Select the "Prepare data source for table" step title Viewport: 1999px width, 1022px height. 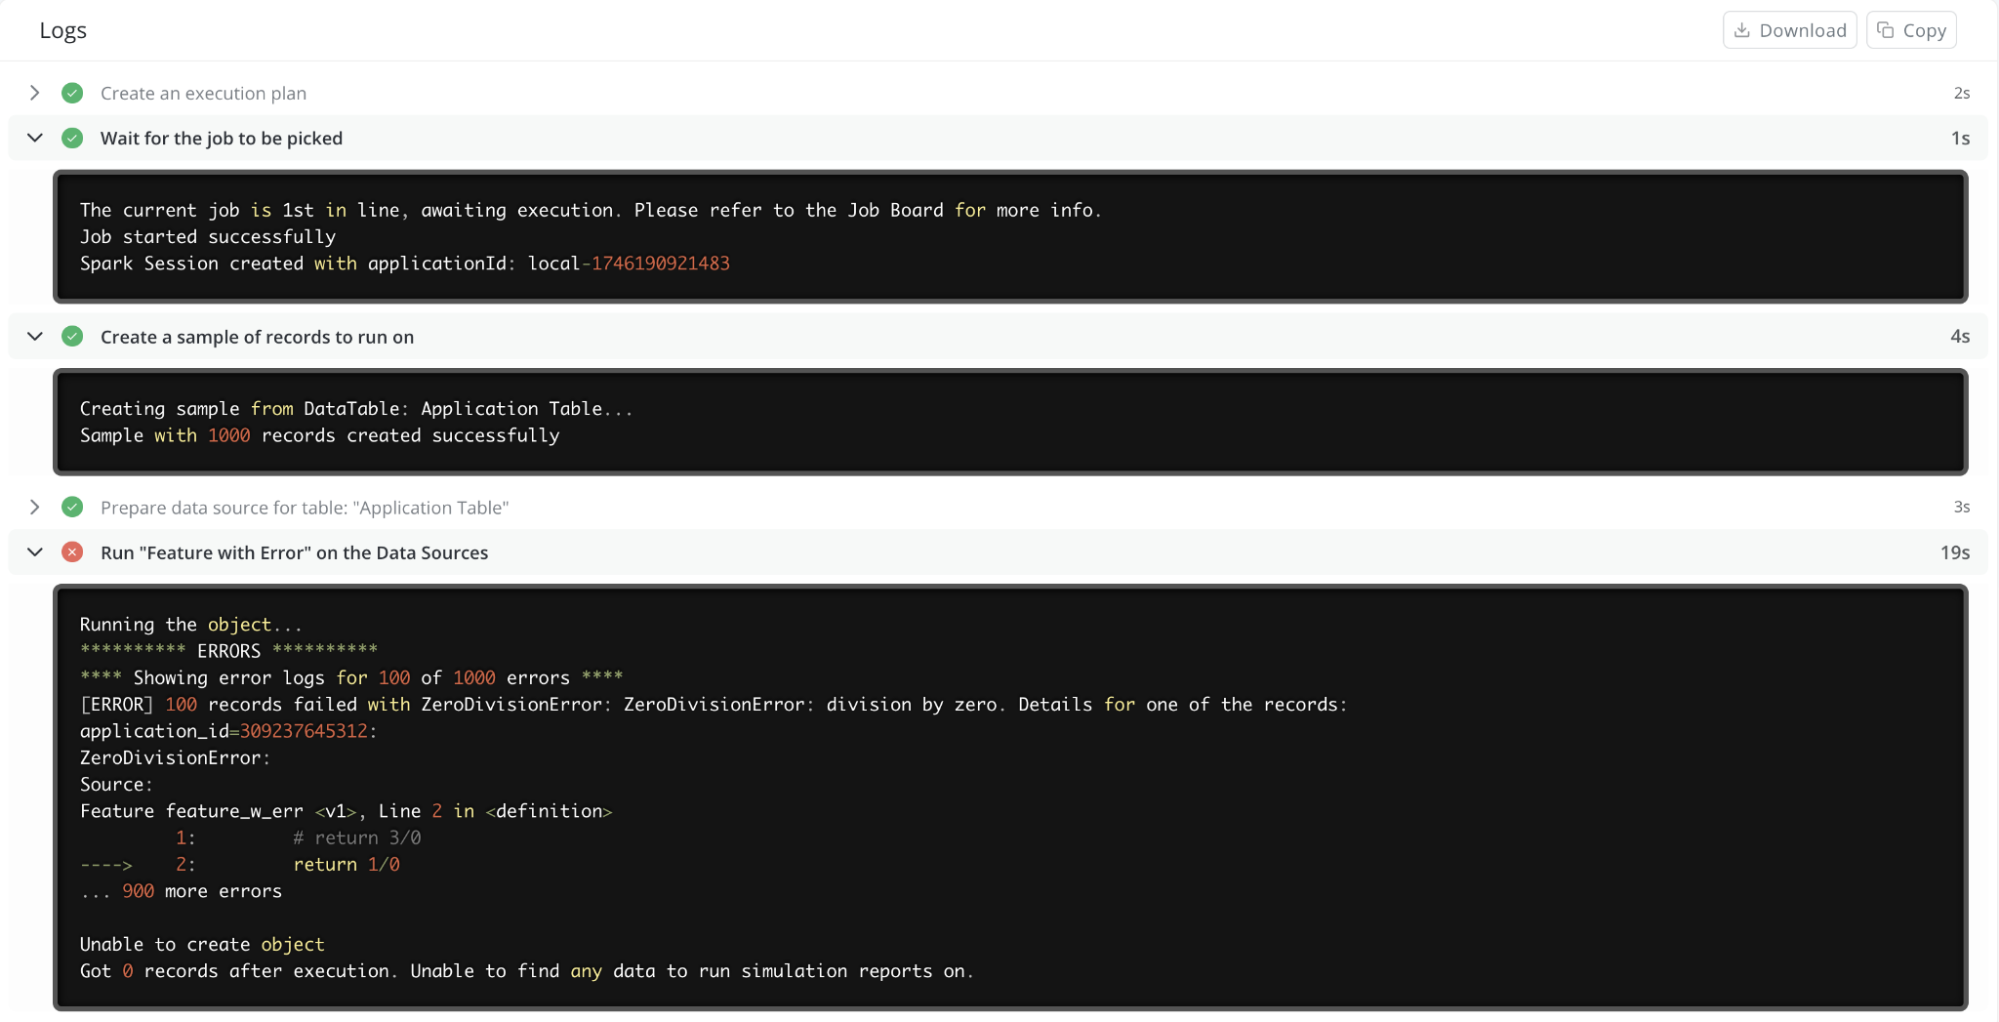(x=304, y=507)
